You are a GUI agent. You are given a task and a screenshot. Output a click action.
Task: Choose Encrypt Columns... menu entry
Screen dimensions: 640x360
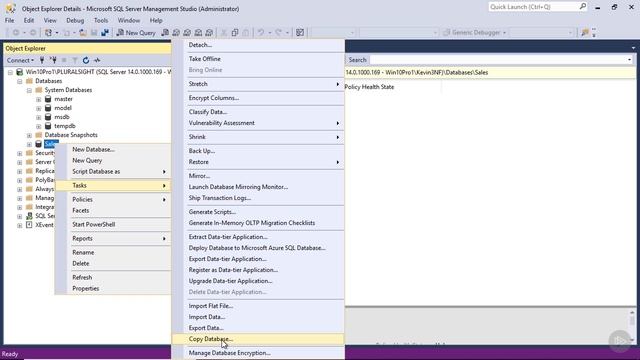258,98
